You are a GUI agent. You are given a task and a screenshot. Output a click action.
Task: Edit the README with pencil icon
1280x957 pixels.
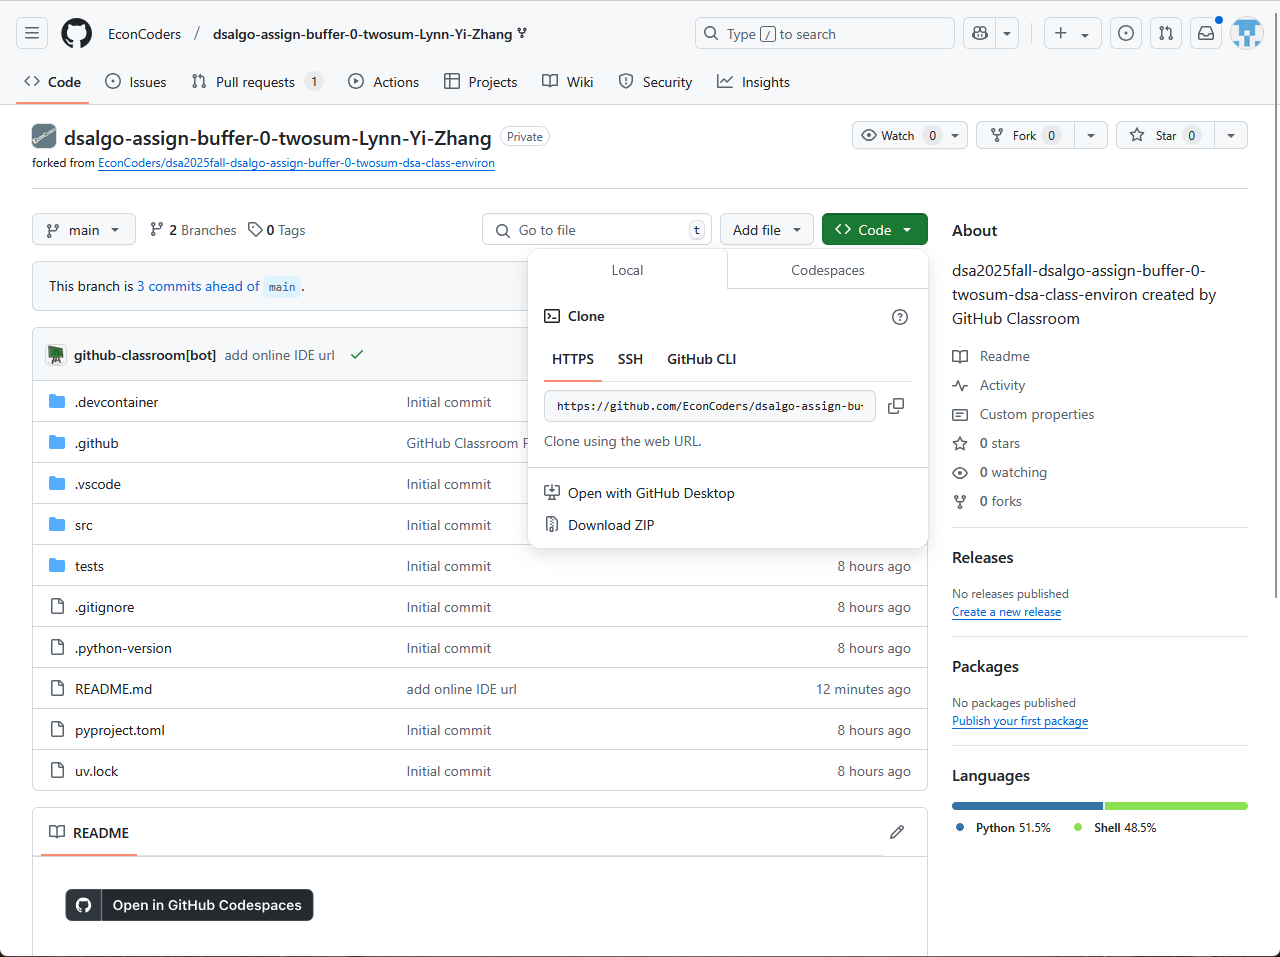(x=897, y=832)
